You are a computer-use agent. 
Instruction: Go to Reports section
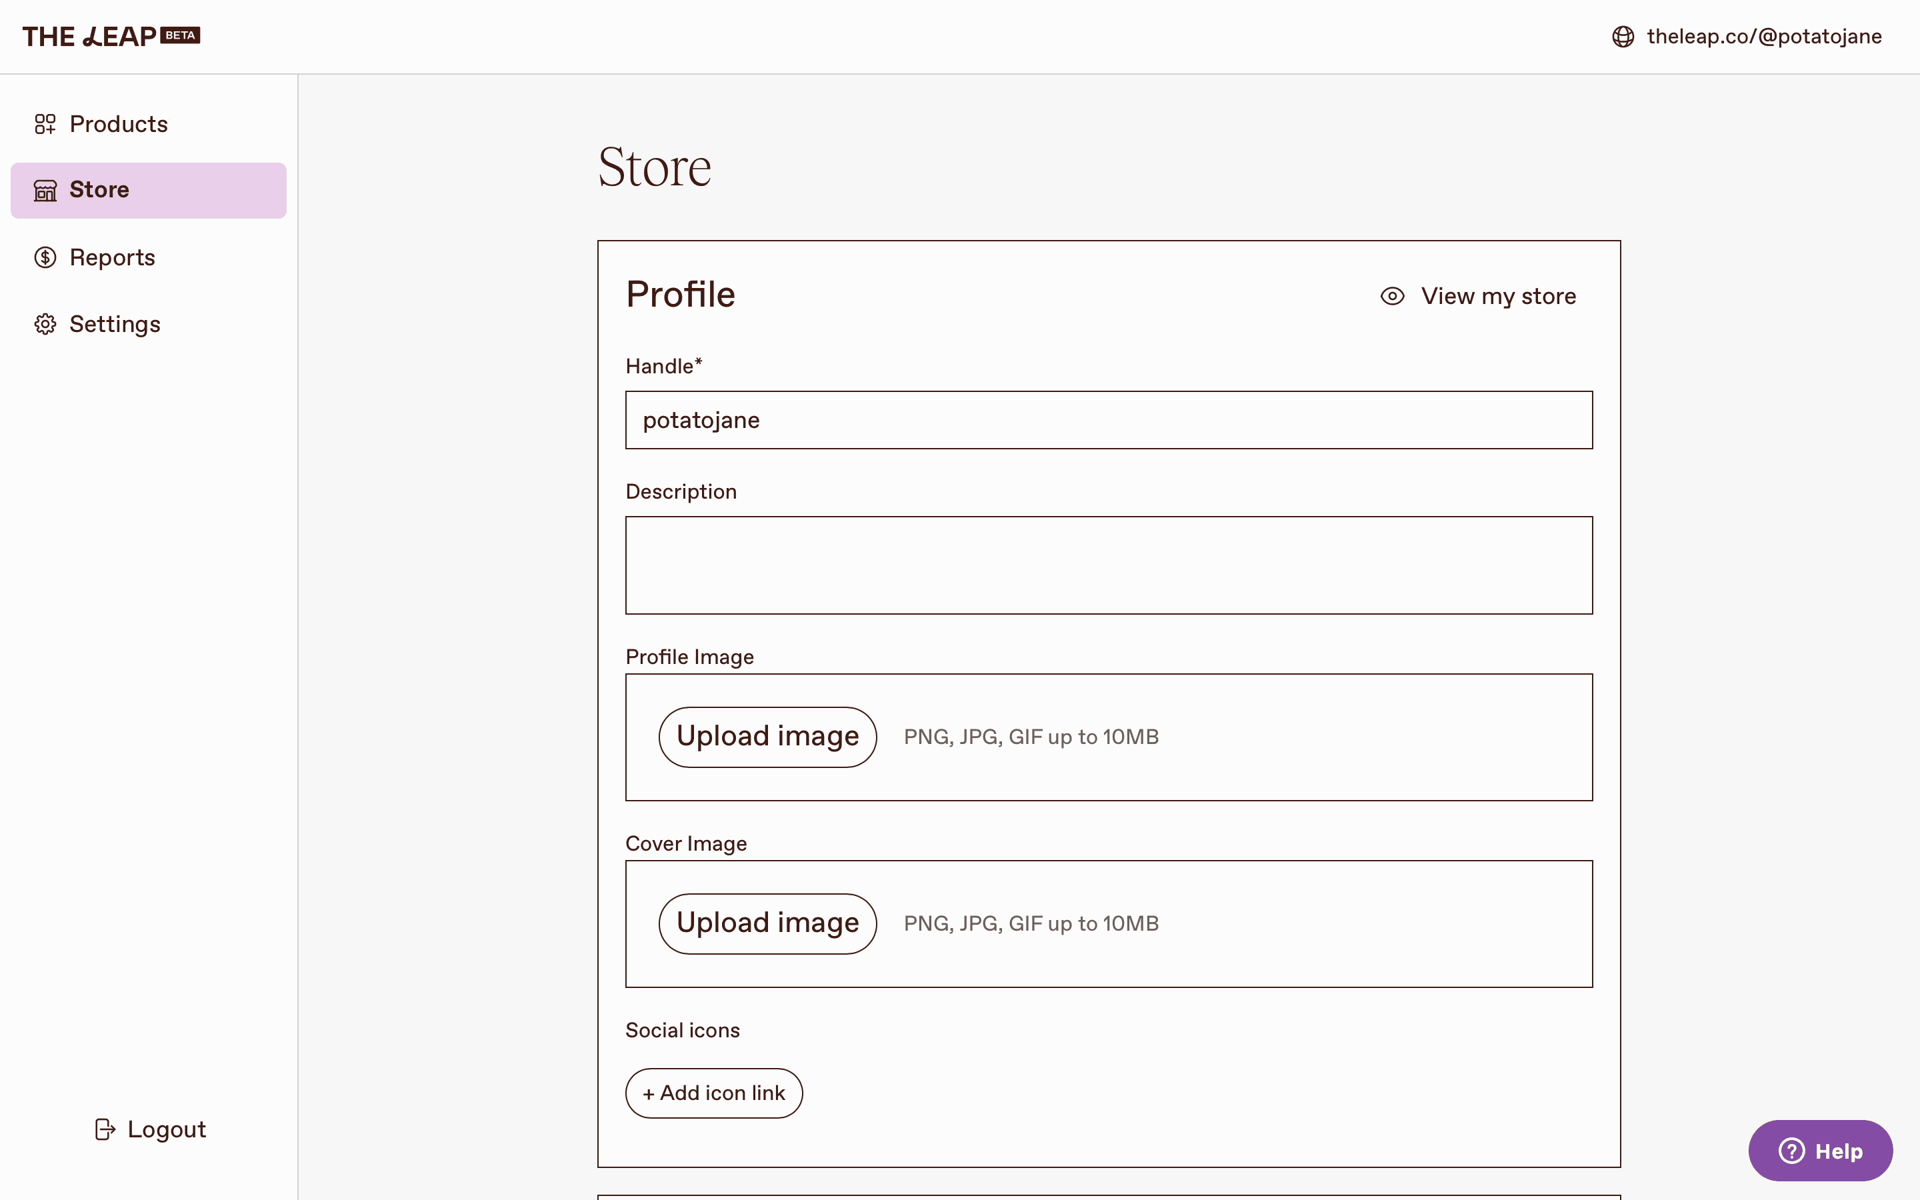pyautogui.click(x=148, y=258)
